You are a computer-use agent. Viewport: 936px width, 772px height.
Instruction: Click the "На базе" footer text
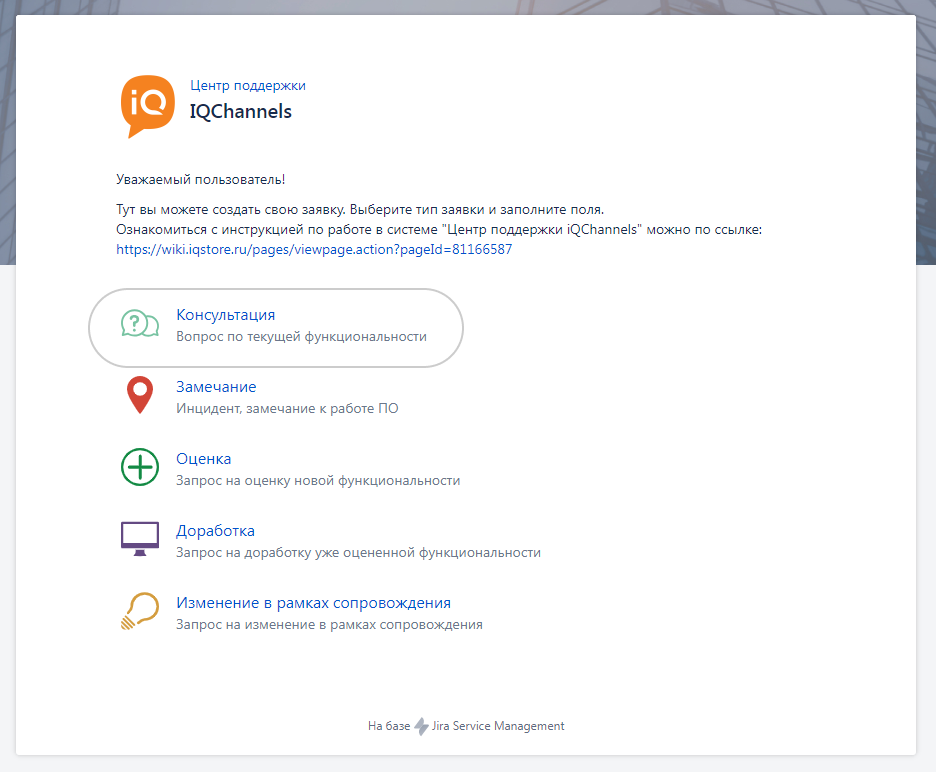point(389,726)
